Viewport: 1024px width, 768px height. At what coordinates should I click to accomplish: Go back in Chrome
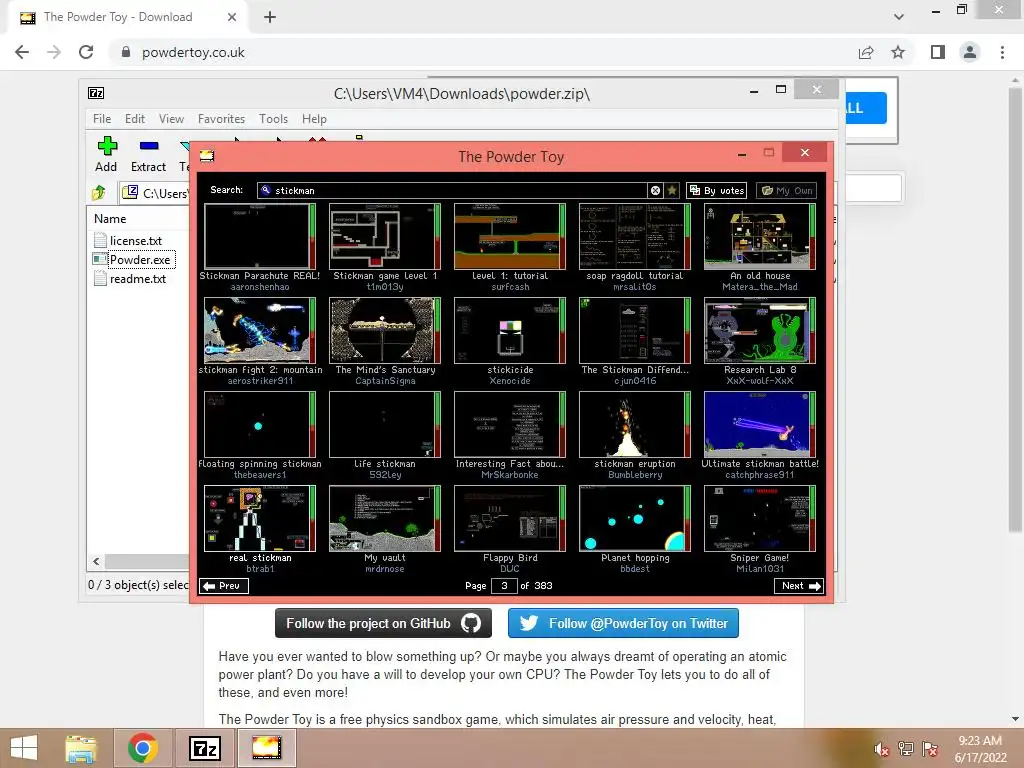point(22,52)
